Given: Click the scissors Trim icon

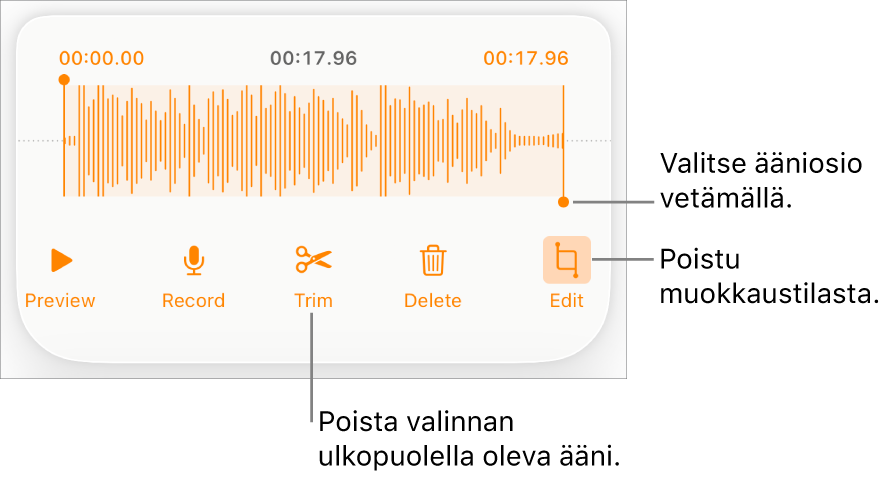Looking at the screenshot, I should [x=314, y=259].
